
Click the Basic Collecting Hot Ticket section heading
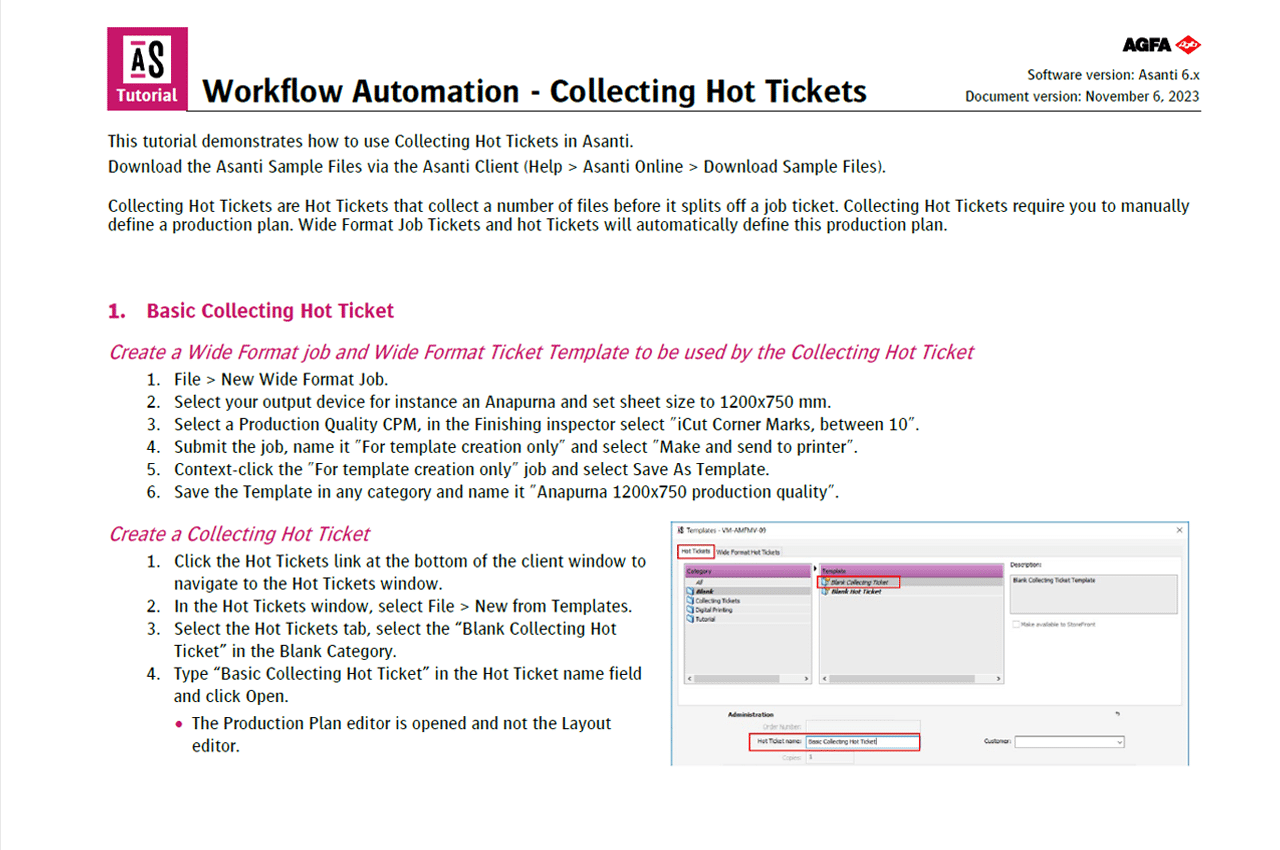270,311
